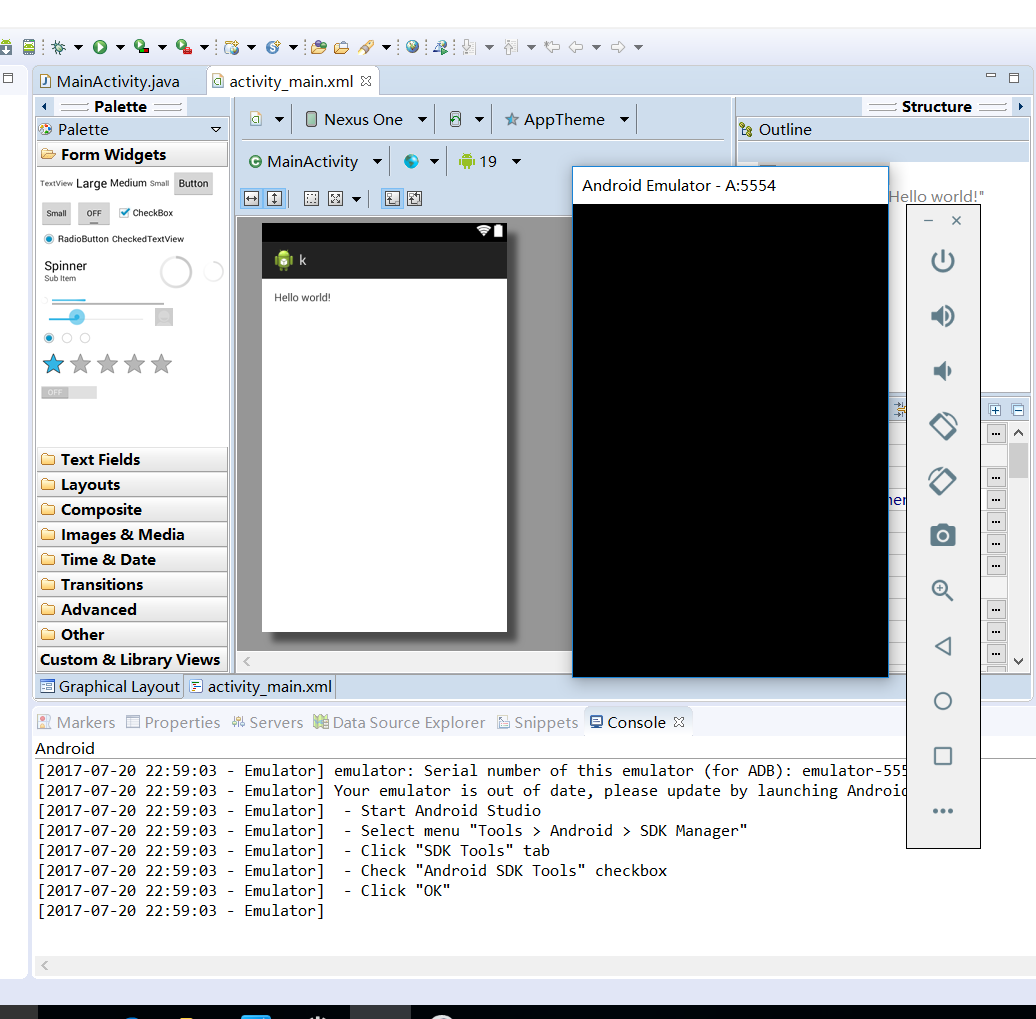Click the emulator Volume Down icon
The image size is (1036, 1019).
pos(943,371)
